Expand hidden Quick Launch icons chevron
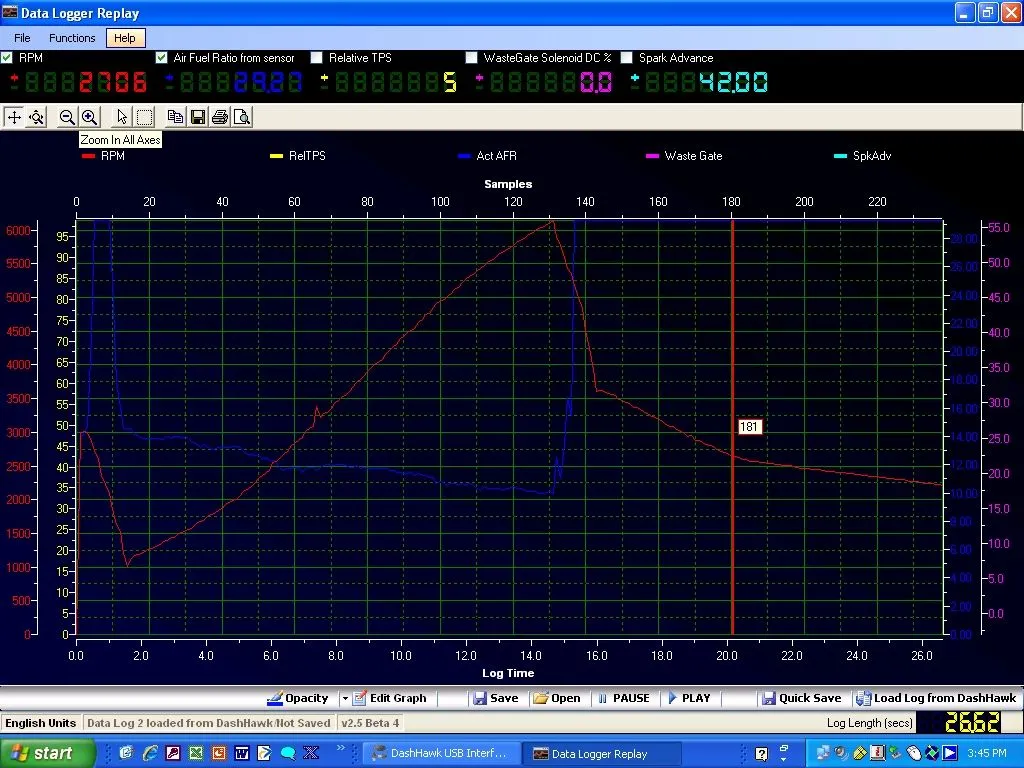 click(x=342, y=748)
